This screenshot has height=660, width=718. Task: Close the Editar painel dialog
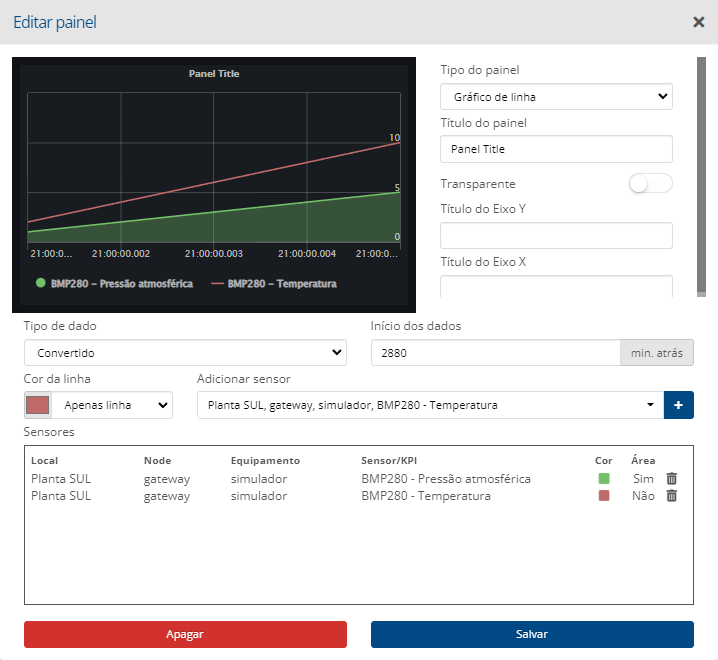pos(698,22)
